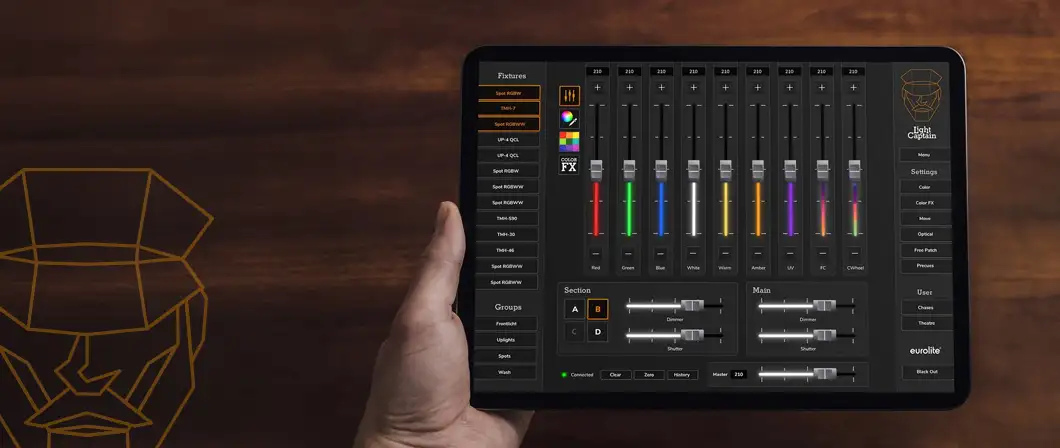Open the Menu button
The width and height of the screenshot is (1060, 448).
pos(923,155)
